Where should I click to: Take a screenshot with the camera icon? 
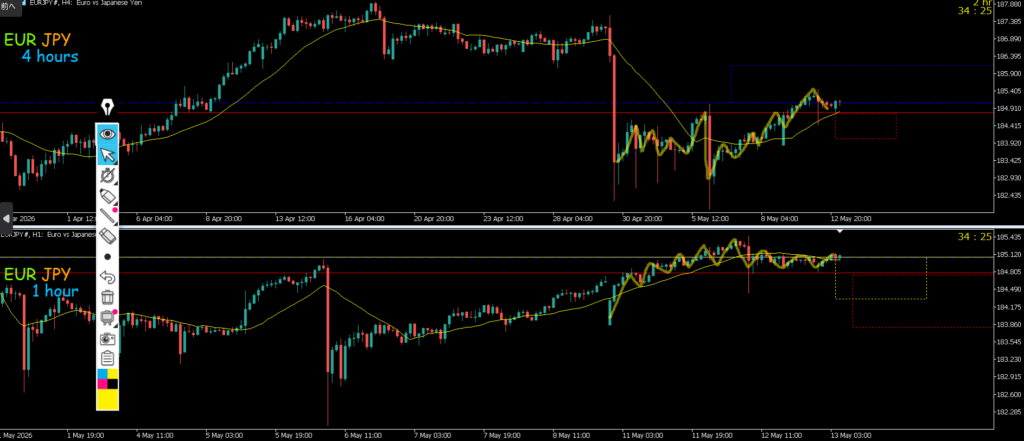click(108, 338)
